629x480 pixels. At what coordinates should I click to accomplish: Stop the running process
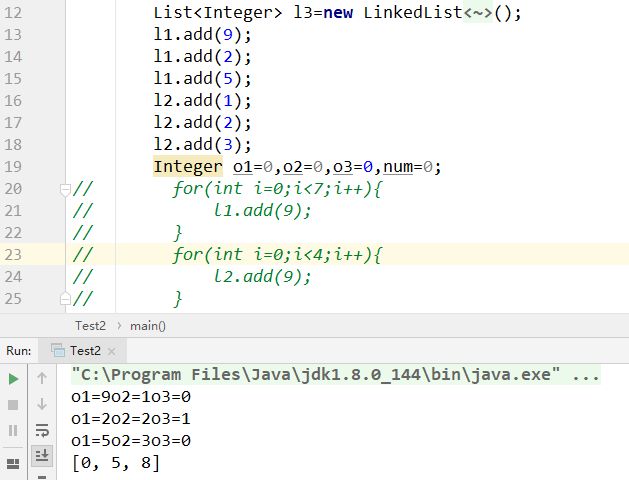point(13,405)
